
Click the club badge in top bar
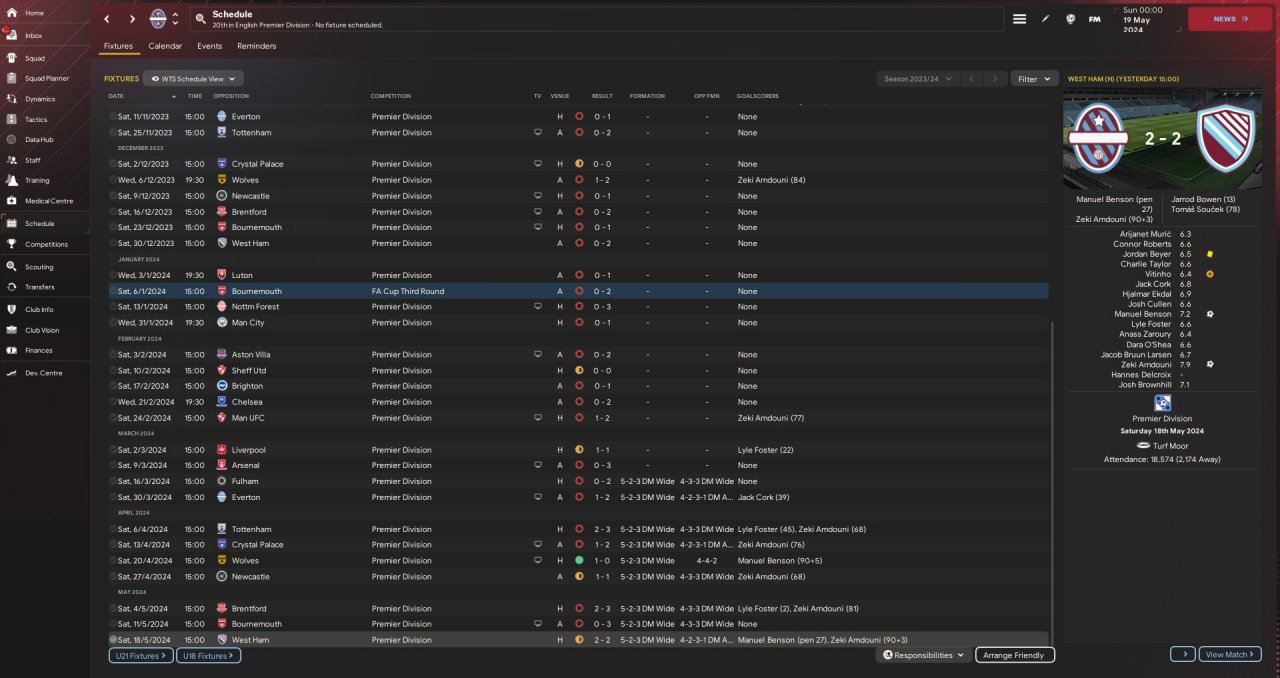tap(158, 19)
